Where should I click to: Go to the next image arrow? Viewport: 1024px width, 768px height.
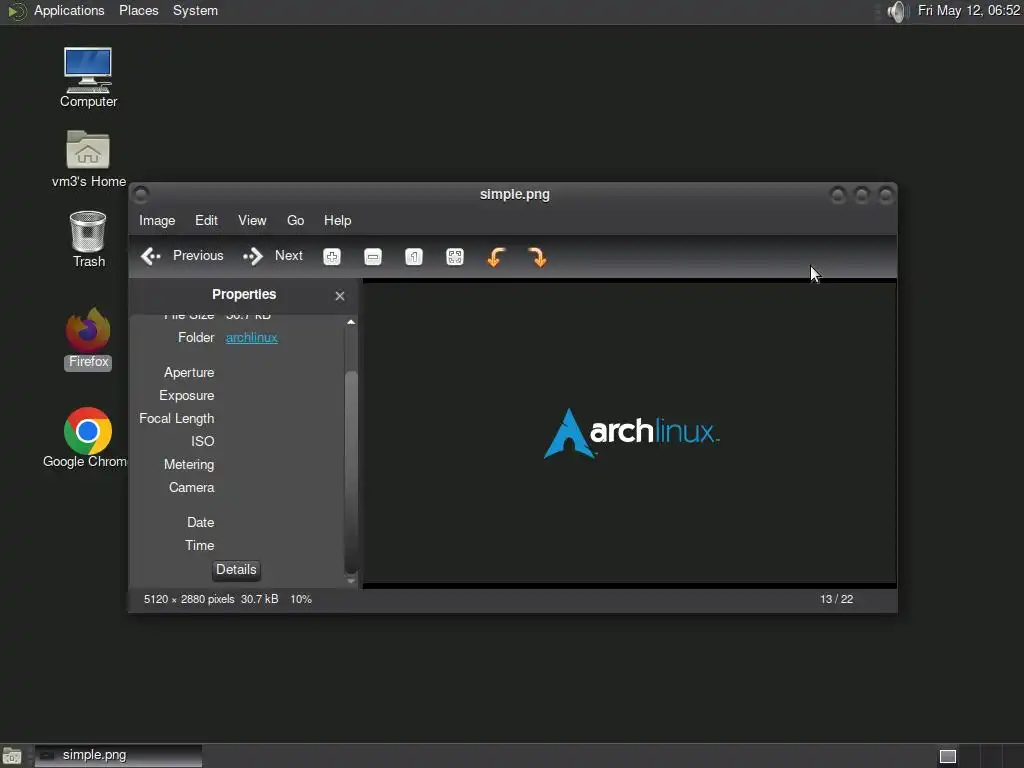(x=253, y=256)
